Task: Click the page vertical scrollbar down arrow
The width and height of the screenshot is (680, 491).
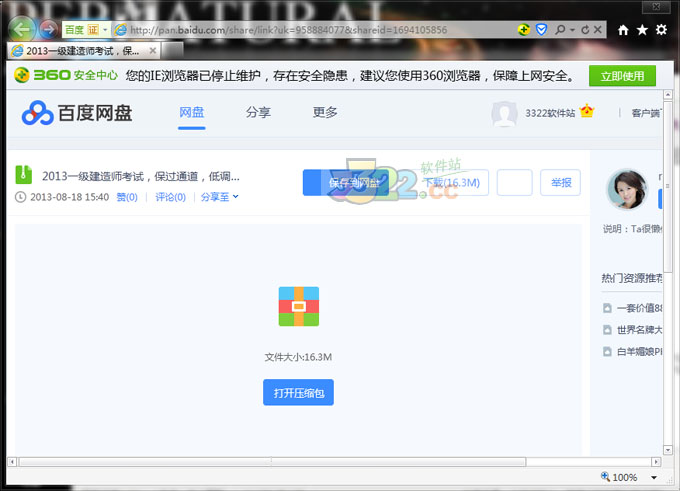Action: pyautogui.click(x=668, y=450)
